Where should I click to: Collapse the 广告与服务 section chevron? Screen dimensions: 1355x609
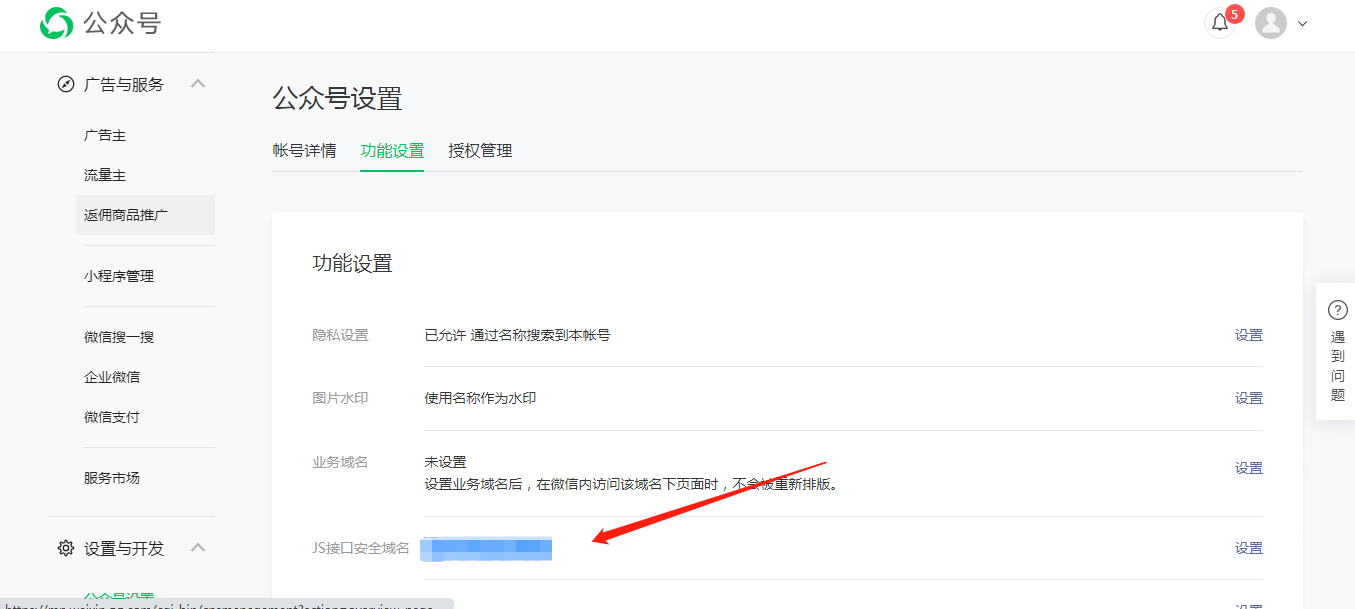198,84
